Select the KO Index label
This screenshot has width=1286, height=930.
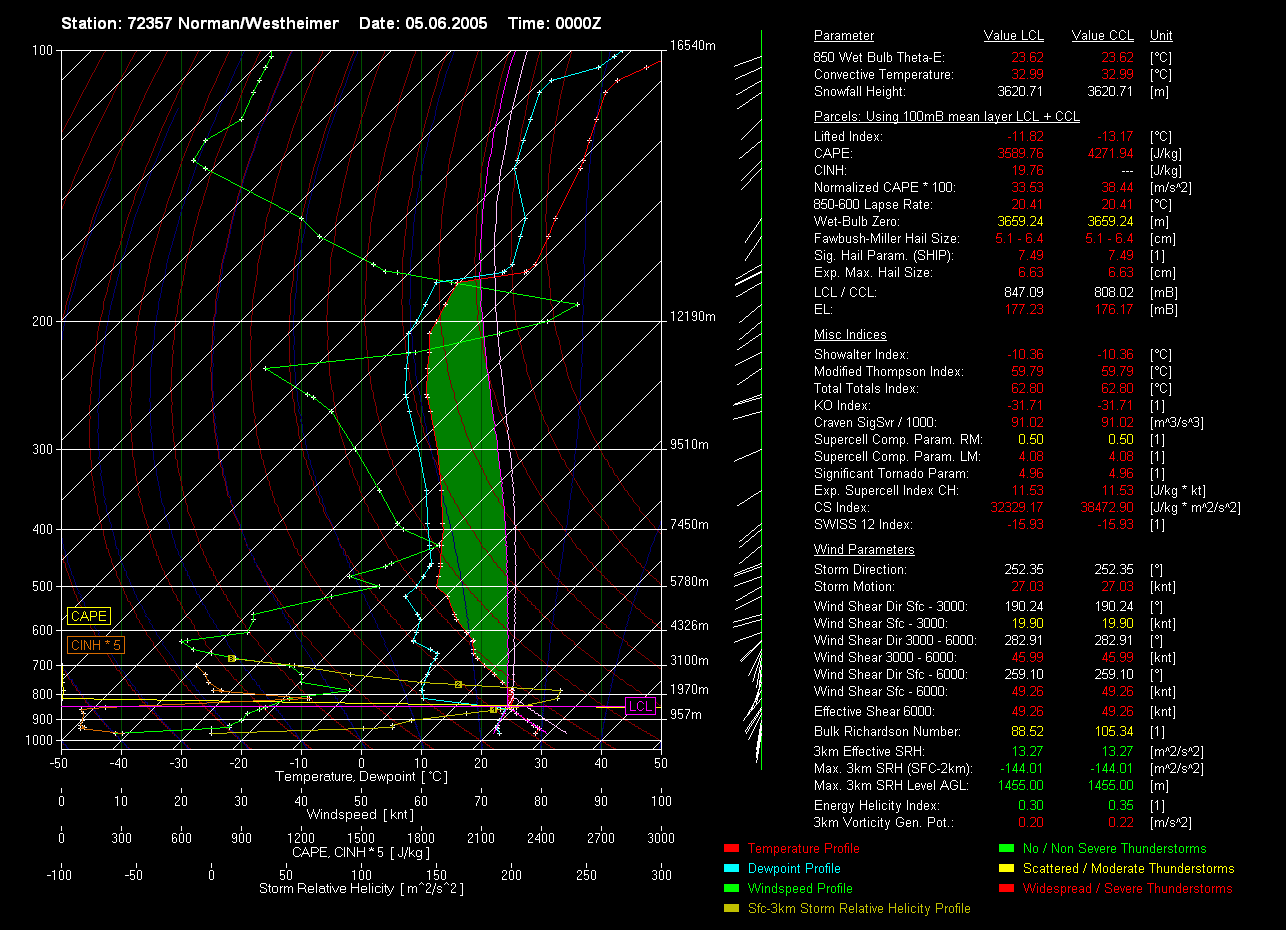[x=842, y=406]
